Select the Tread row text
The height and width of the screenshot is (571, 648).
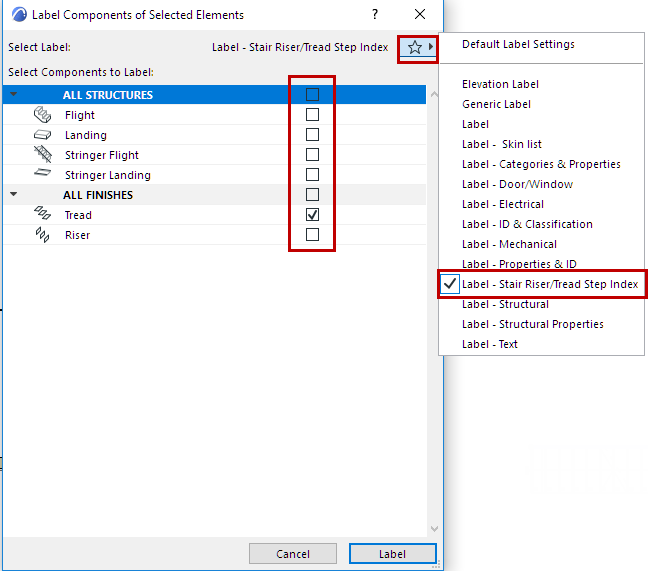point(78,215)
